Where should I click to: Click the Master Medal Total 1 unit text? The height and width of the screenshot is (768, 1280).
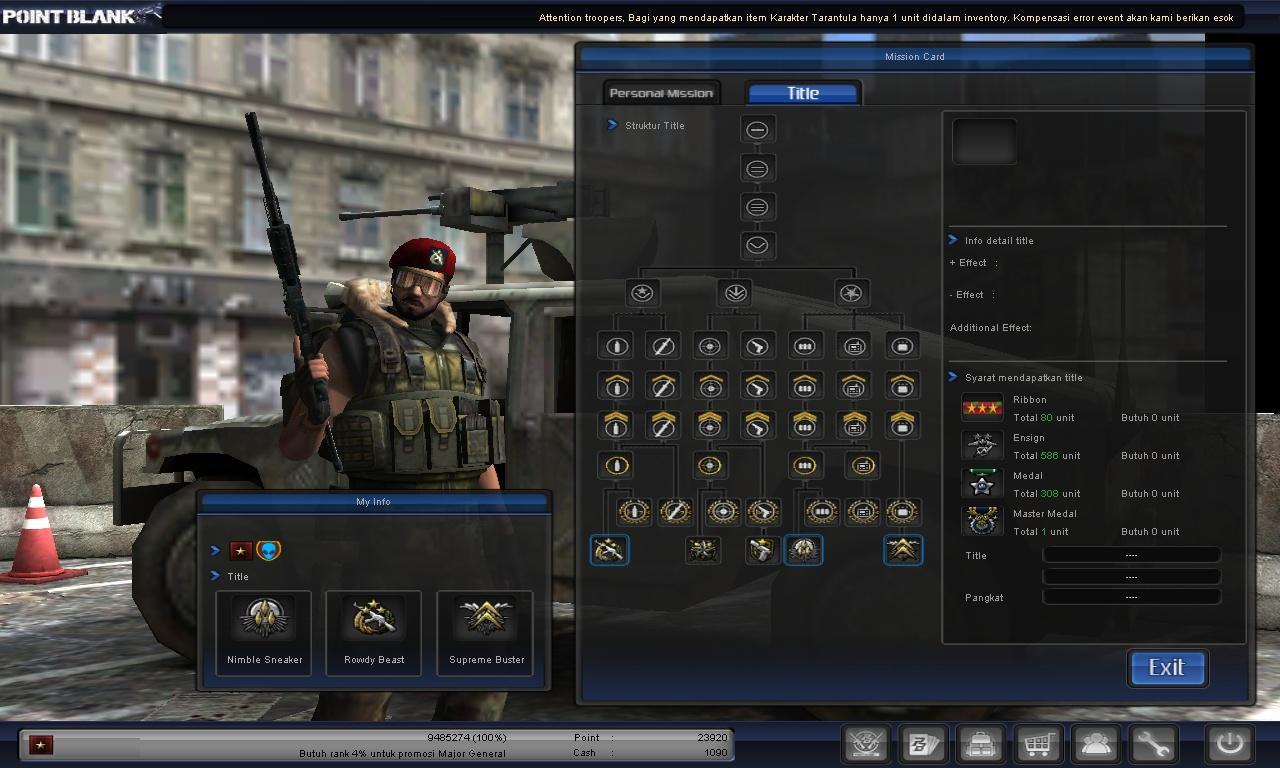(1041, 532)
